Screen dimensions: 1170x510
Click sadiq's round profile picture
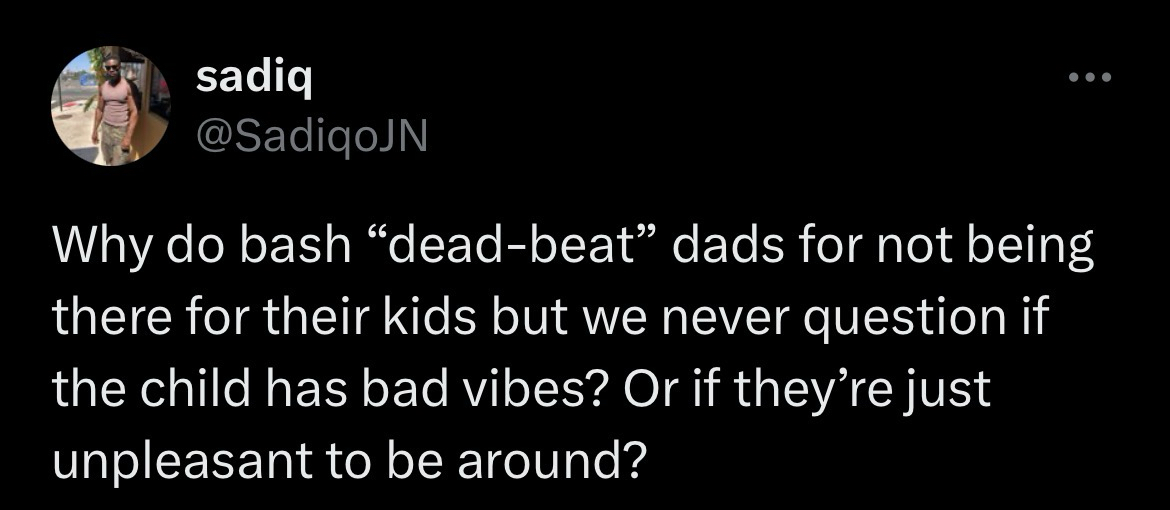(x=111, y=106)
